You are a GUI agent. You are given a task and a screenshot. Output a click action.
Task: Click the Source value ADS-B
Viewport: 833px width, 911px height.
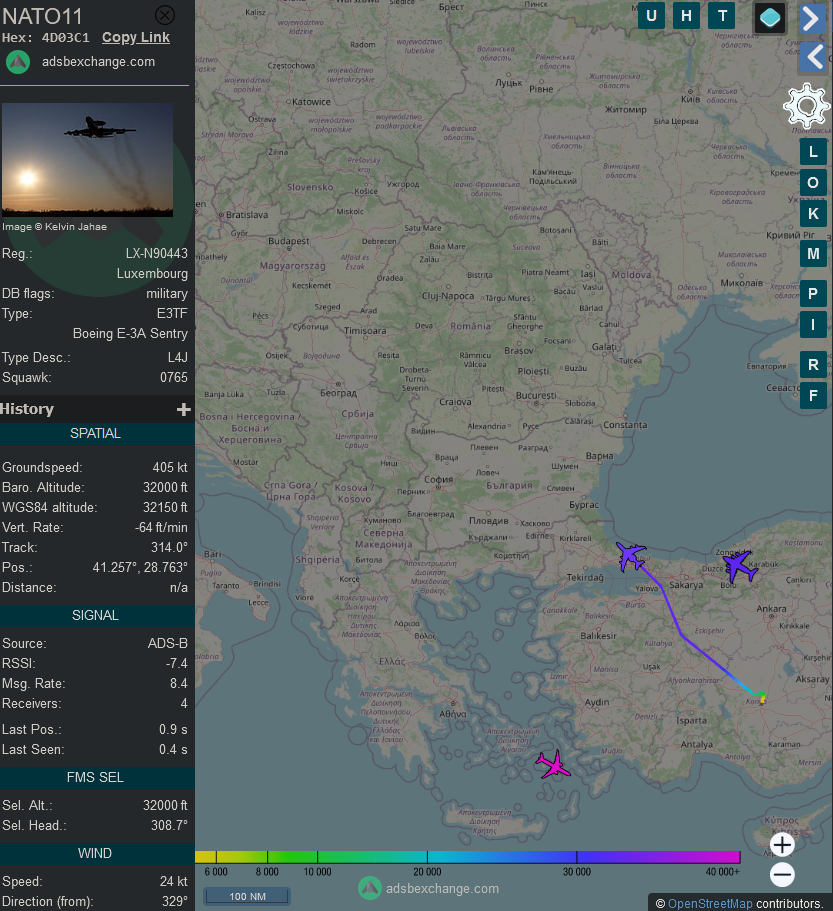(x=168, y=643)
